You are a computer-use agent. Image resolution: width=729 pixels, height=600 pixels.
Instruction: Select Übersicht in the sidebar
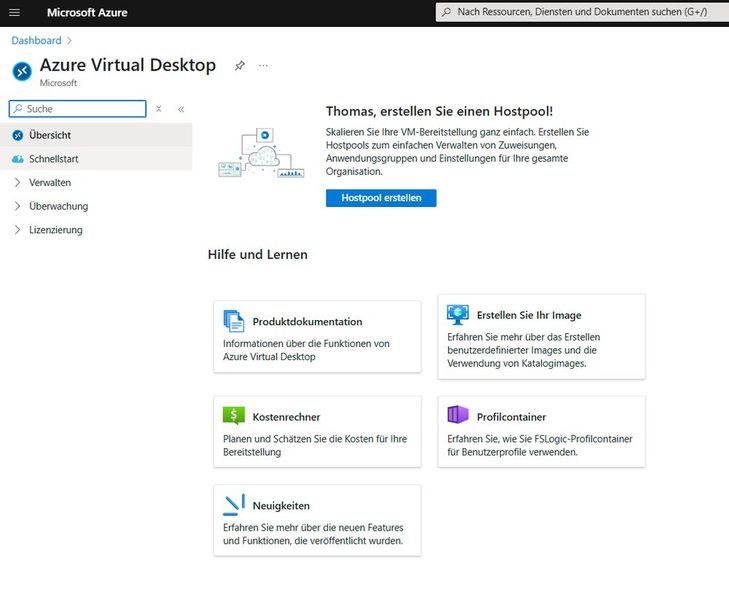pyautogui.click(x=96, y=135)
